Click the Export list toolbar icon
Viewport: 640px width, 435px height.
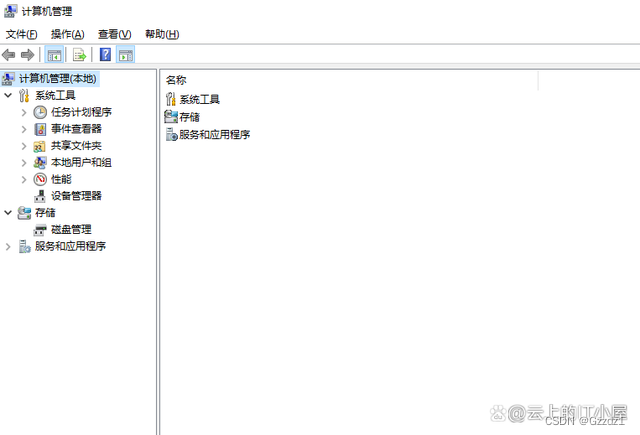(x=79, y=55)
